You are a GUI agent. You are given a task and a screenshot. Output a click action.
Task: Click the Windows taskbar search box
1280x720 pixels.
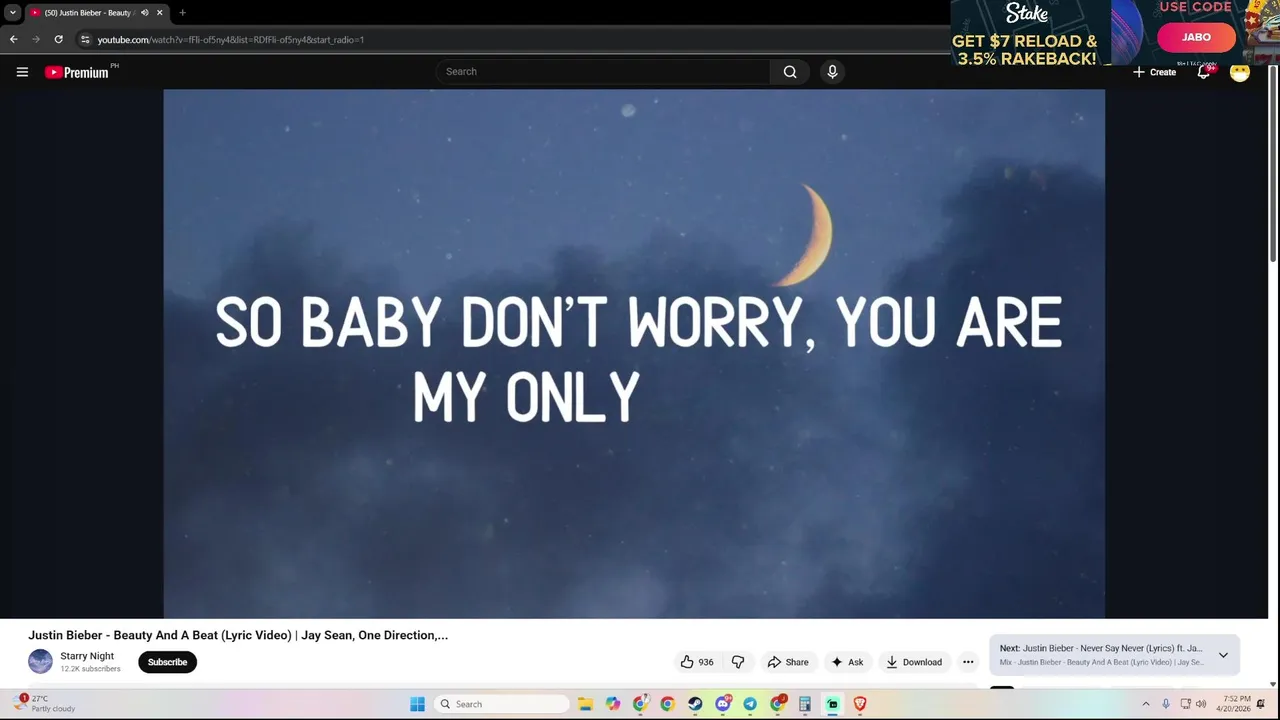[x=502, y=704]
